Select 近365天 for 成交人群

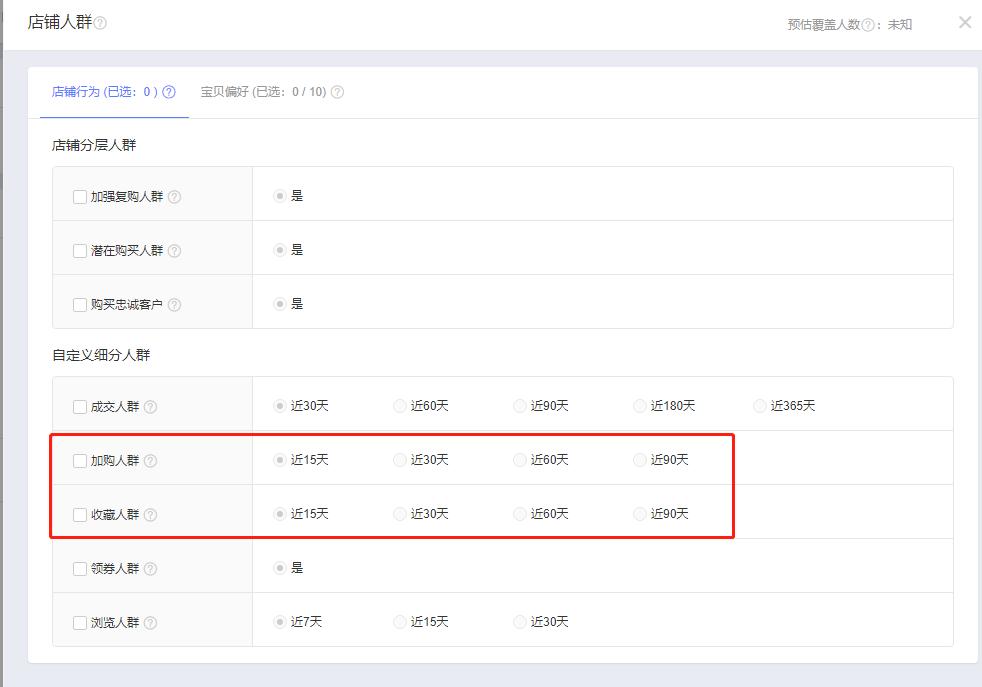coord(761,406)
